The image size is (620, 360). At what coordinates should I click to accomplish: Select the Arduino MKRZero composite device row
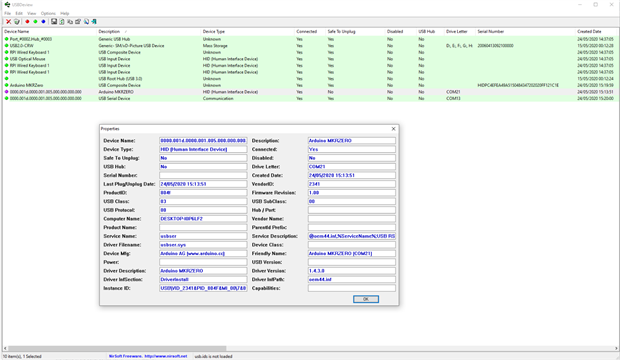[310, 85]
